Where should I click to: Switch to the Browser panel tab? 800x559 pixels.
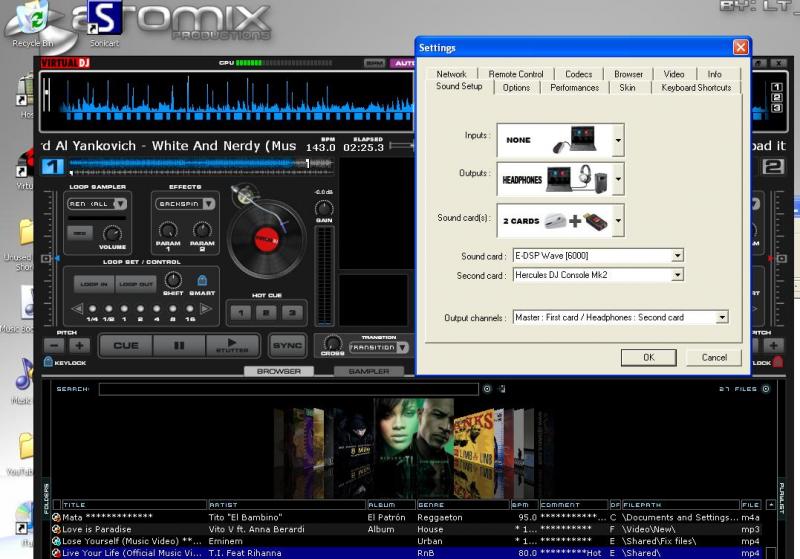coord(279,371)
